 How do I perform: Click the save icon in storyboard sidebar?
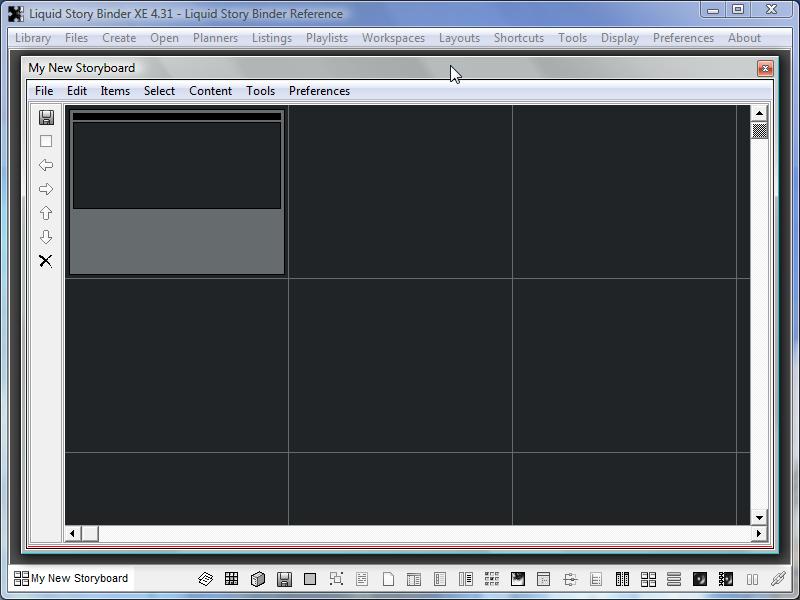tap(46, 117)
